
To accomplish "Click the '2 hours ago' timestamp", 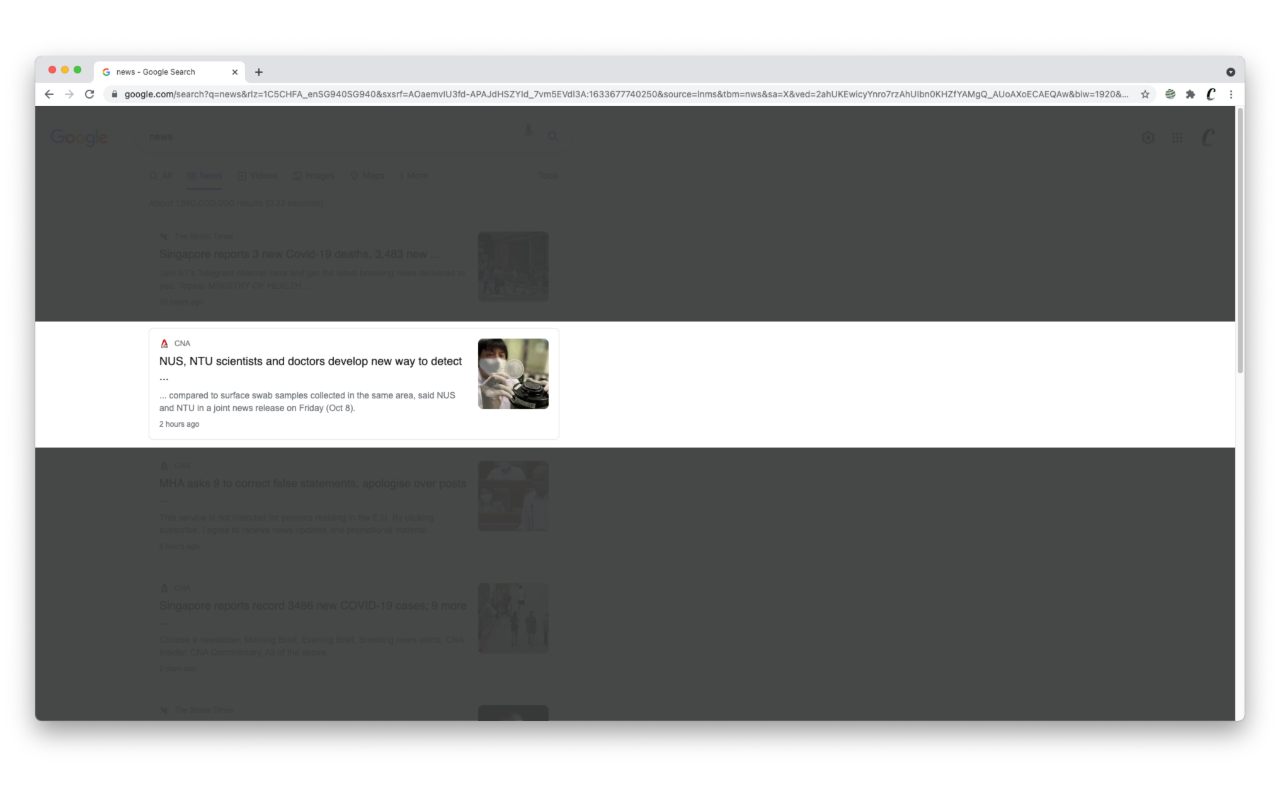I will (x=179, y=424).
